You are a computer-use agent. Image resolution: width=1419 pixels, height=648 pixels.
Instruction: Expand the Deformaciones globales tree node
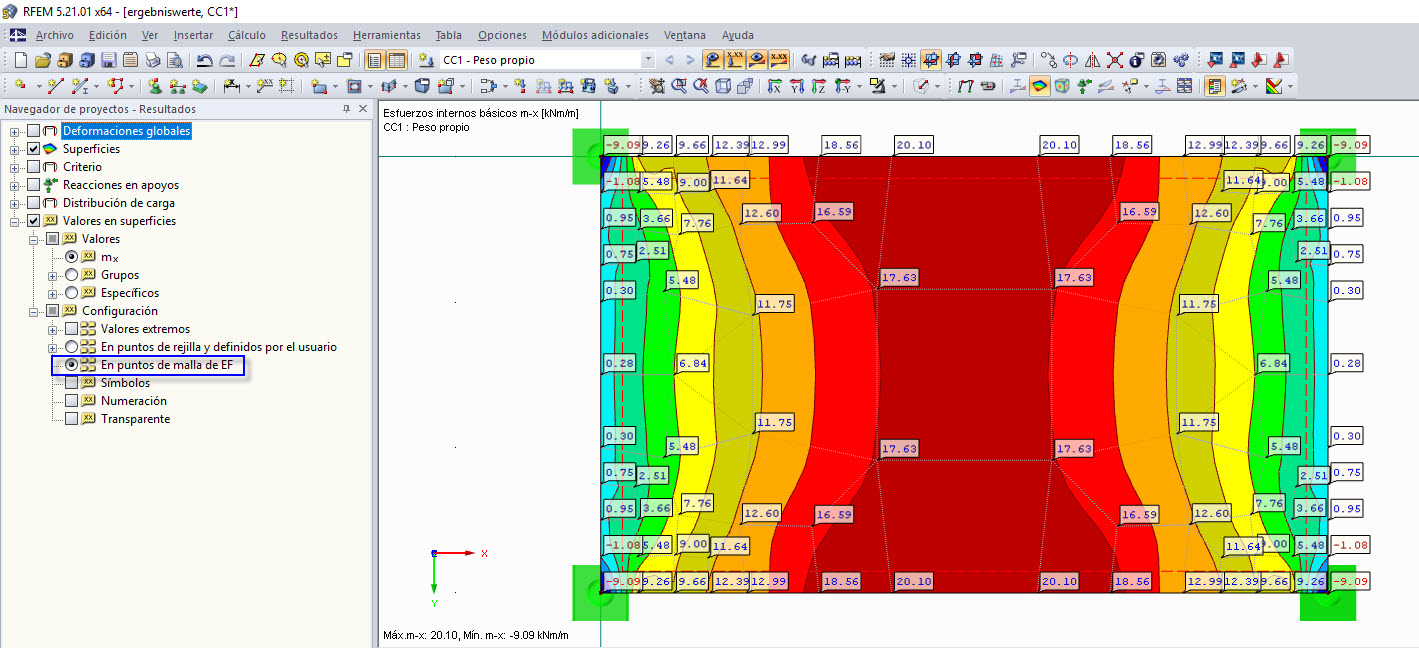[x=14, y=131]
